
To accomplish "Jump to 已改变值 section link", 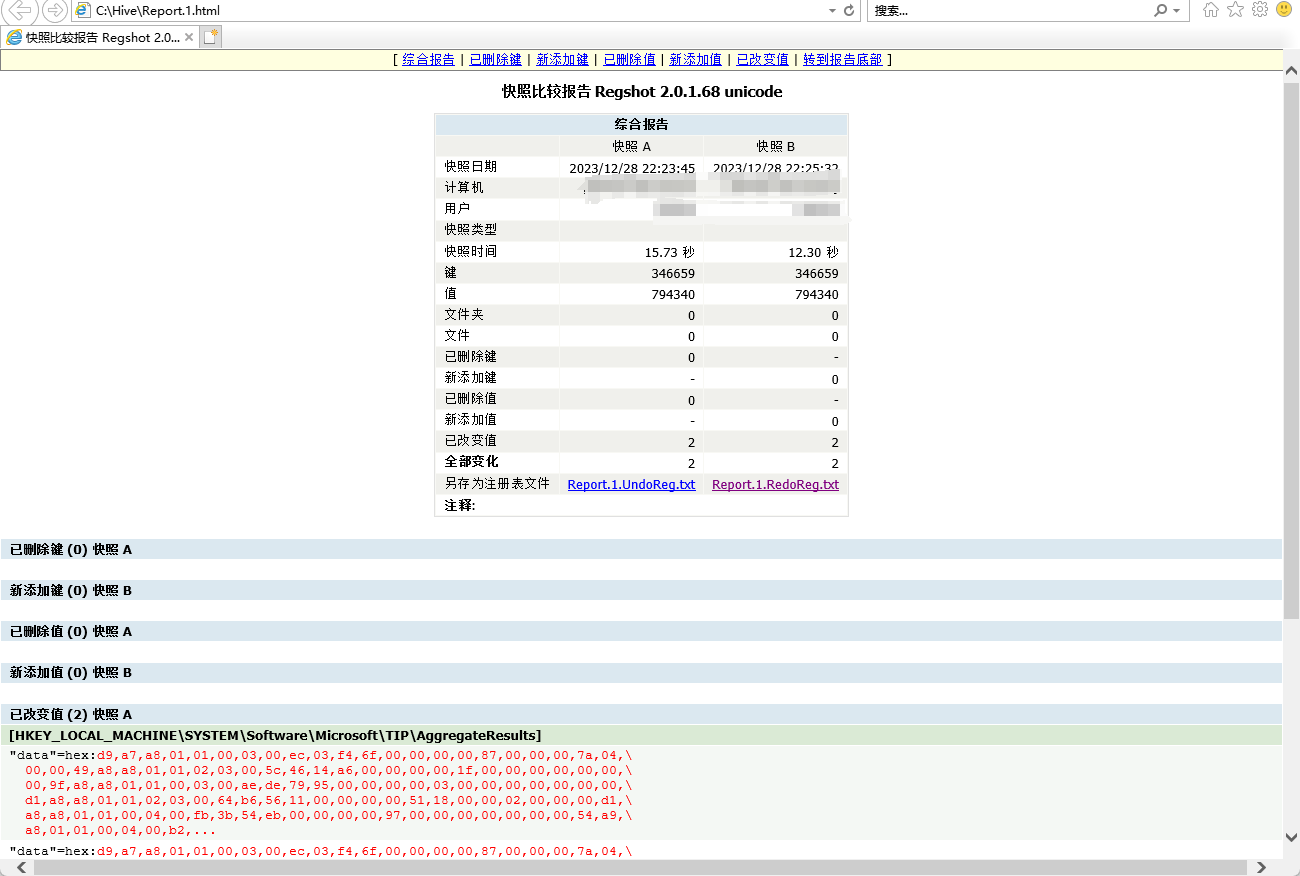I will [x=762, y=60].
